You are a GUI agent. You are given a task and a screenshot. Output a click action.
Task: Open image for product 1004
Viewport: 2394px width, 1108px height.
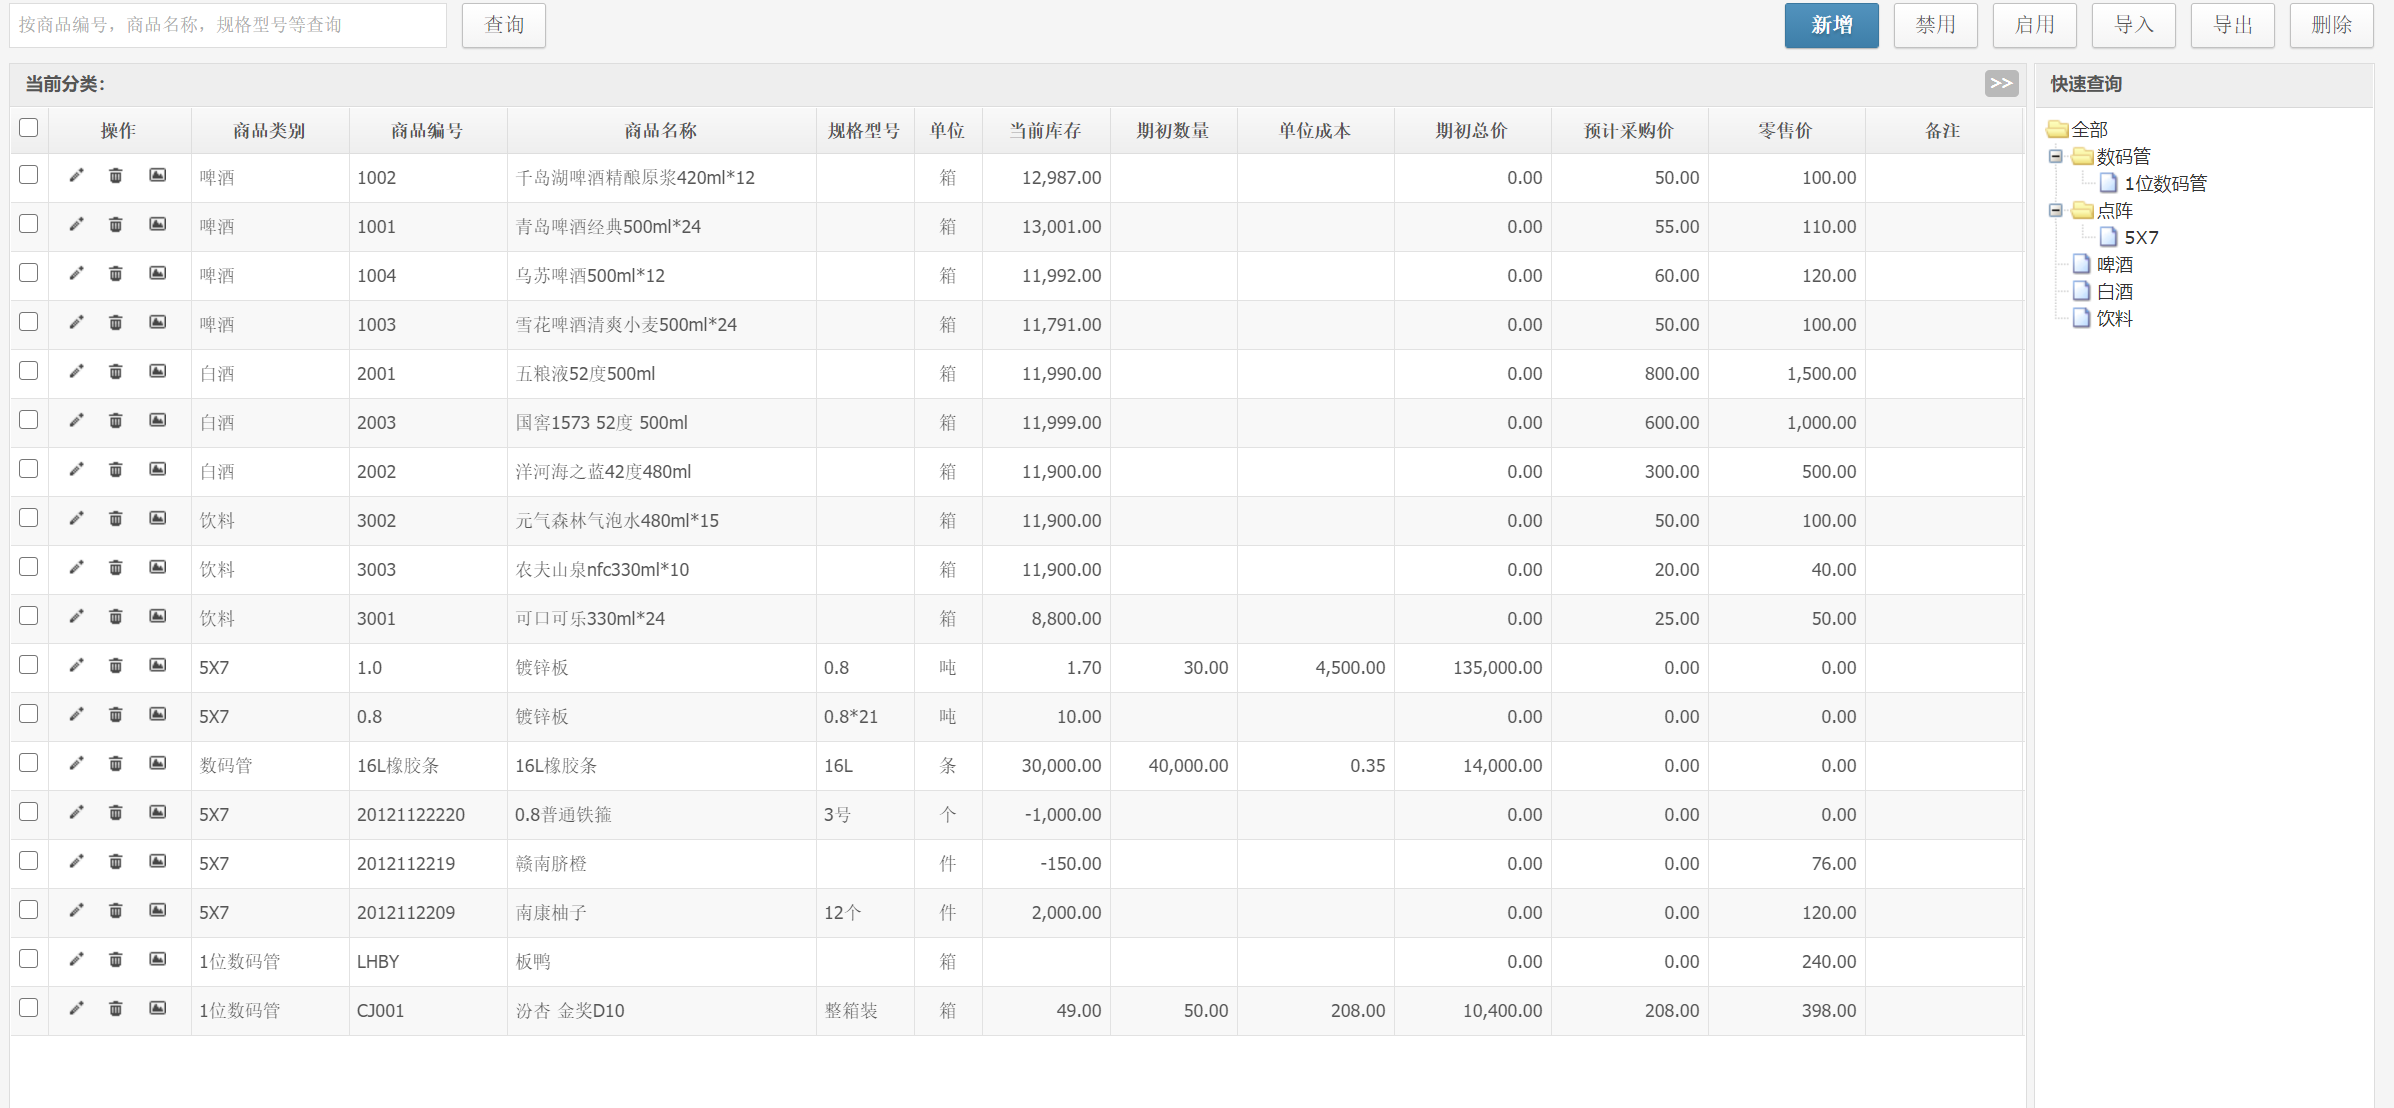point(158,274)
